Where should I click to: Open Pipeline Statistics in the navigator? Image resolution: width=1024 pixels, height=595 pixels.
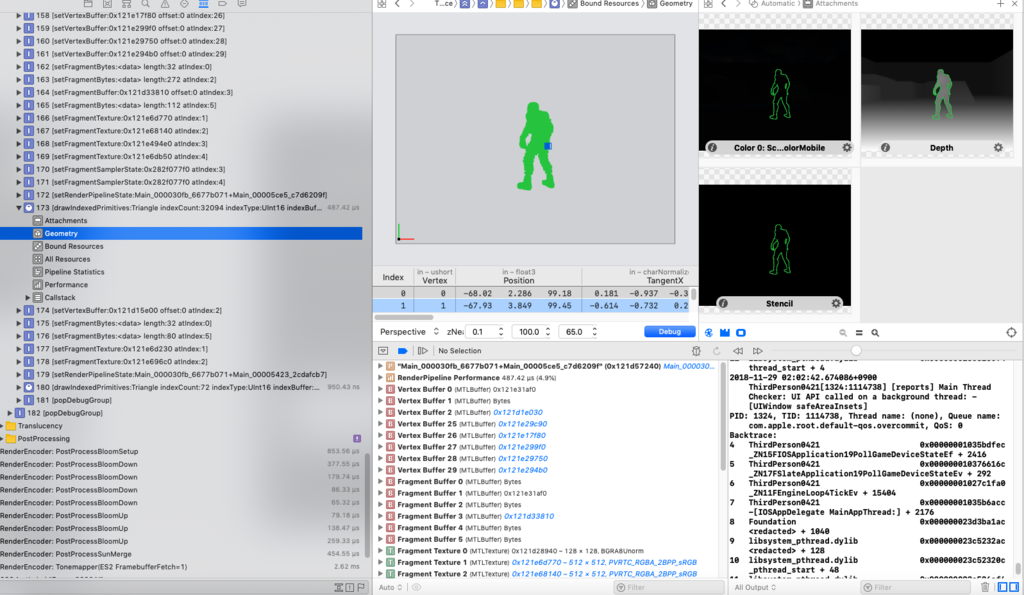point(74,272)
